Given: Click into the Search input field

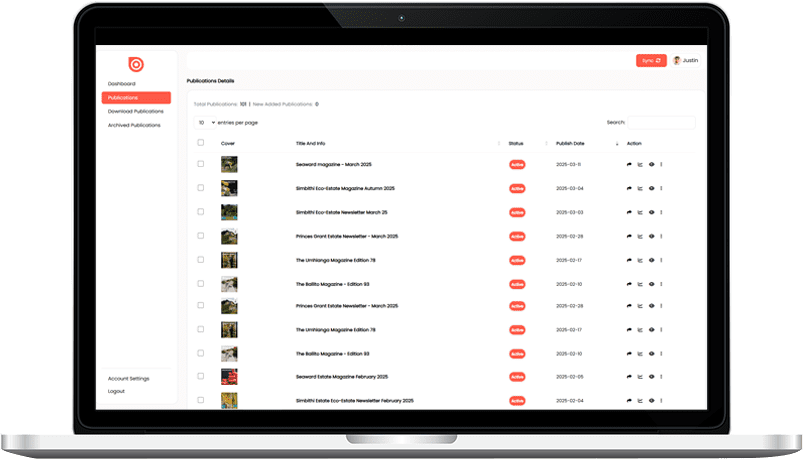Looking at the screenshot, I should (660, 122).
